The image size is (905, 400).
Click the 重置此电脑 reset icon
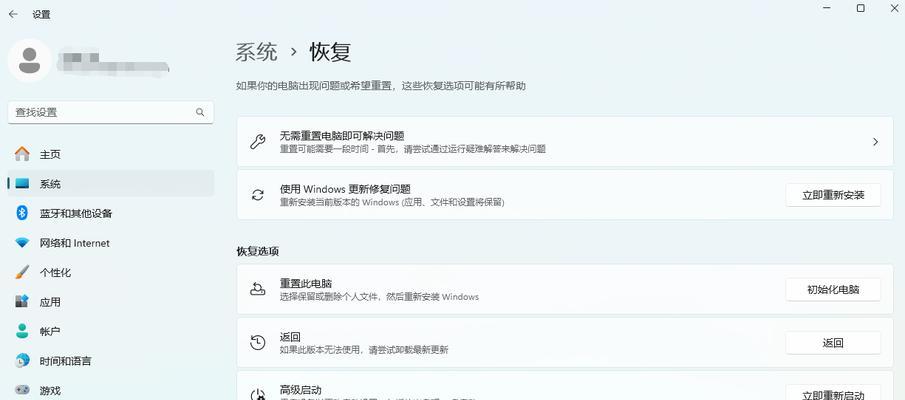(257, 289)
